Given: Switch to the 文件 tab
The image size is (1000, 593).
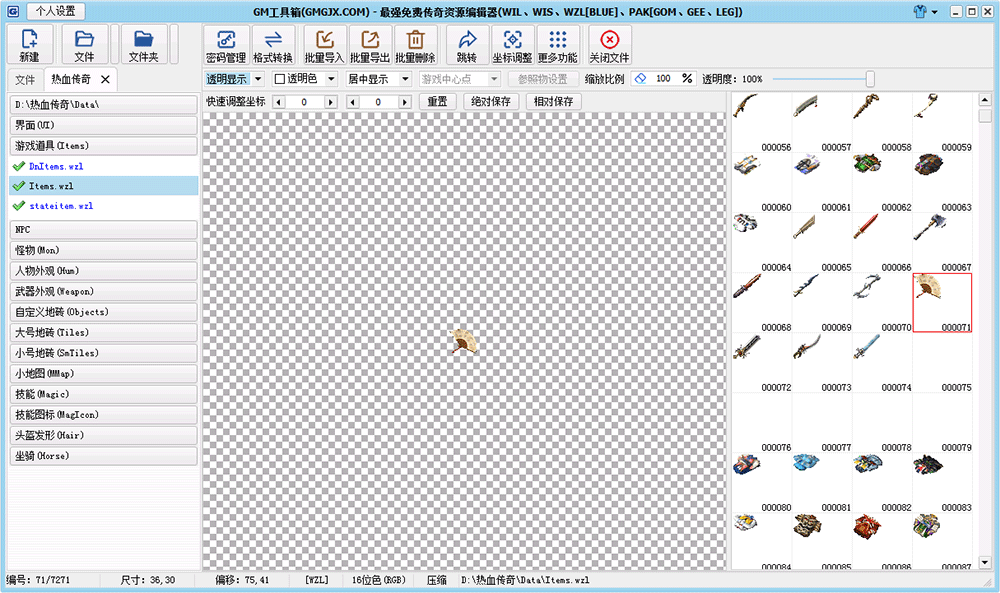Looking at the screenshot, I should (24, 79).
